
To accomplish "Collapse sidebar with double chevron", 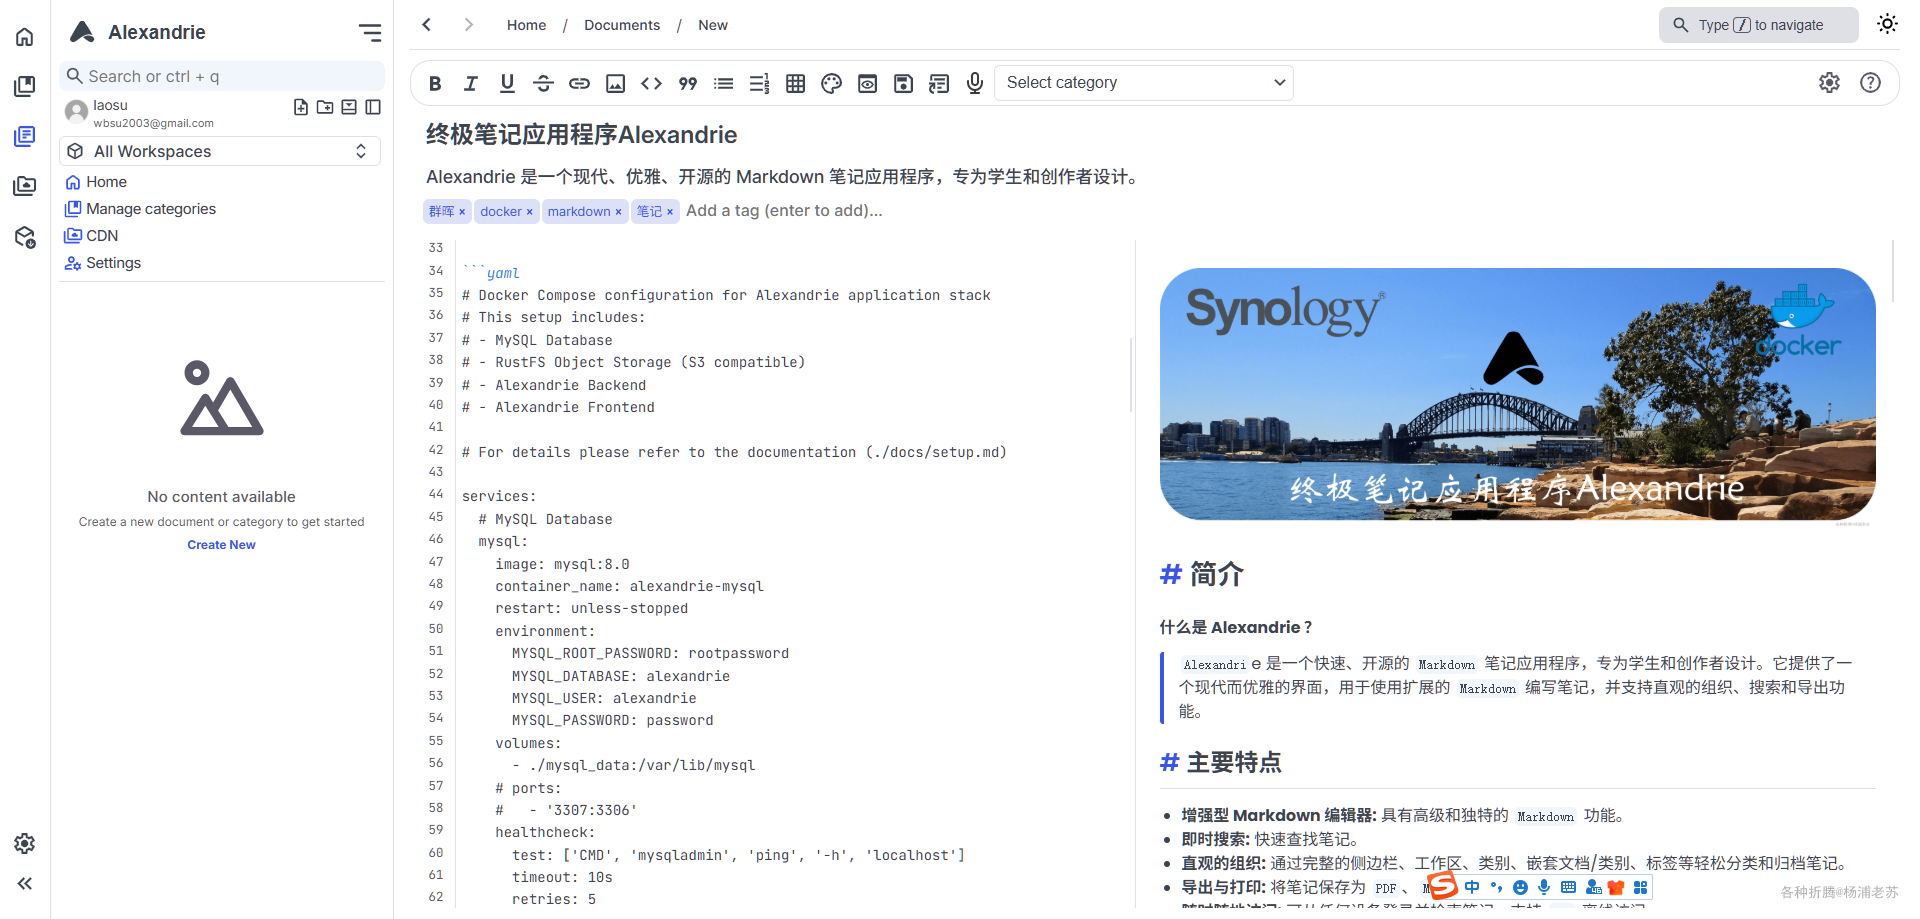I will point(25,884).
